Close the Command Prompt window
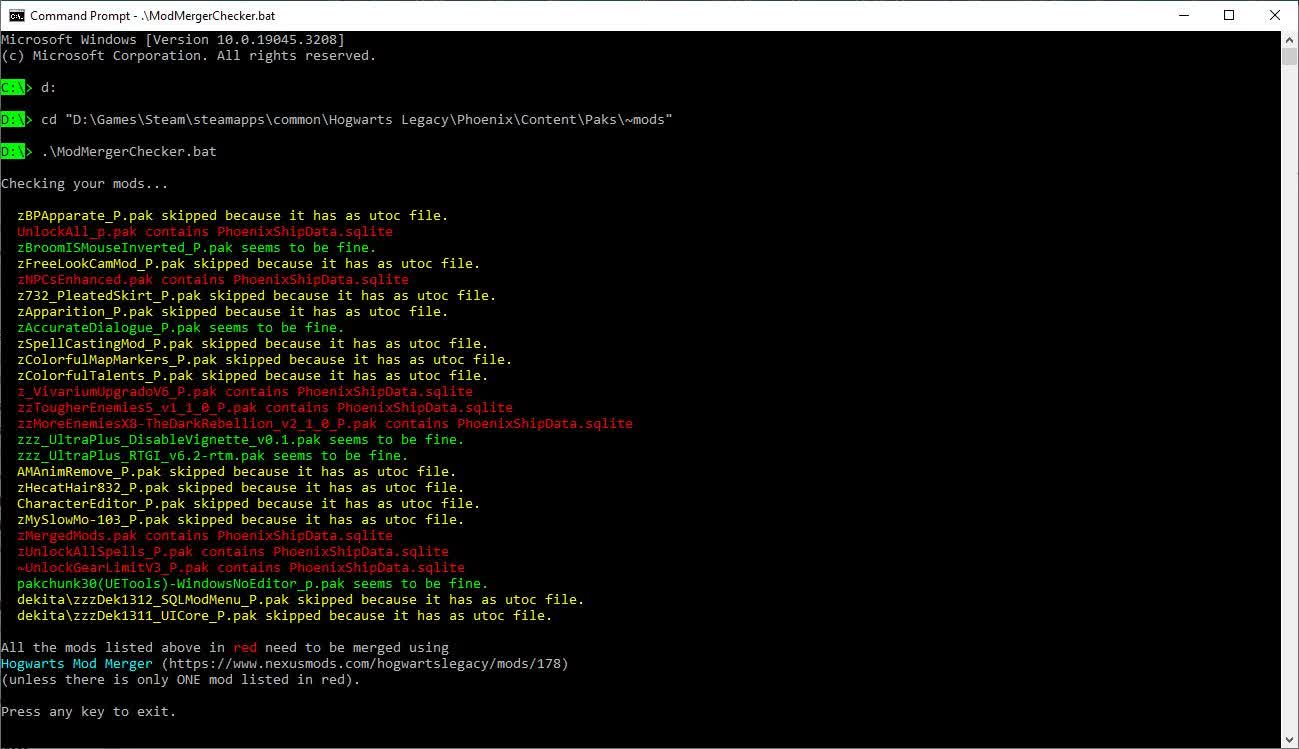This screenshot has height=749, width=1299. pos(1274,15)
